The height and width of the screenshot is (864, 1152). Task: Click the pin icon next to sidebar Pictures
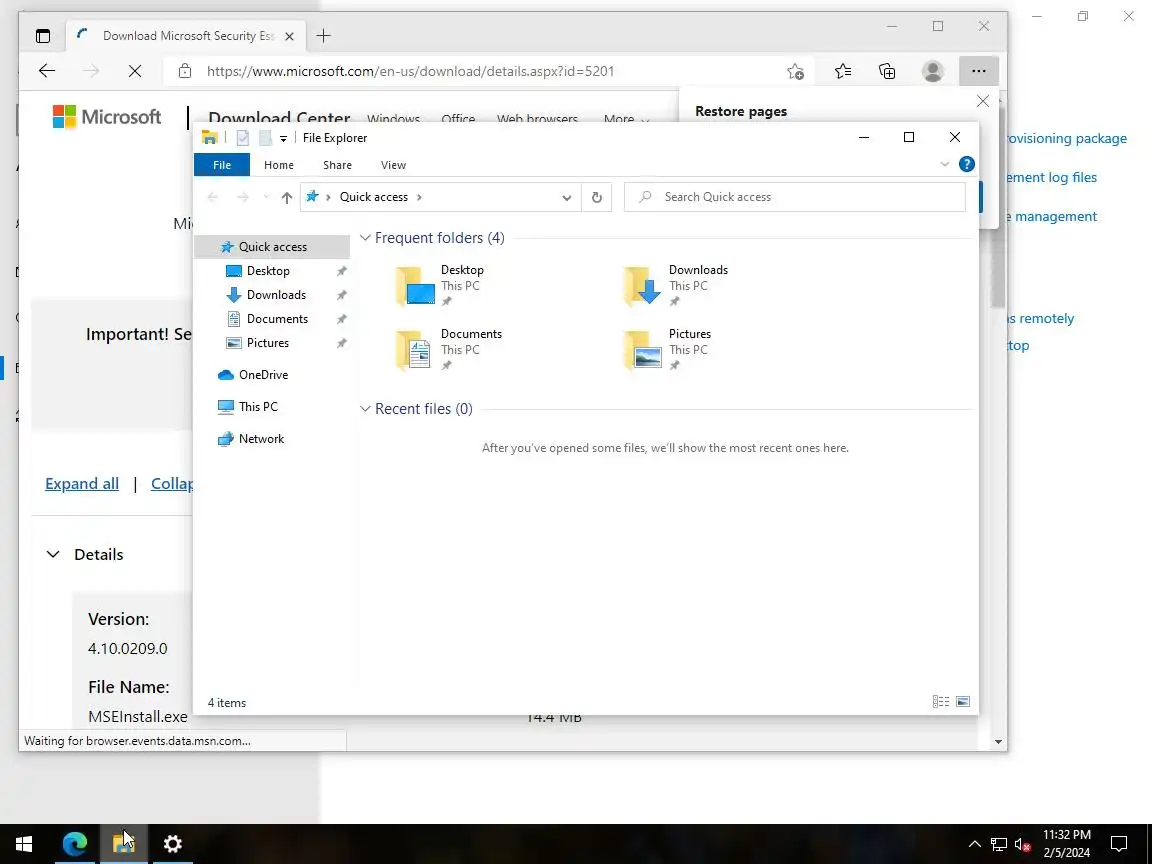(342, 343)
